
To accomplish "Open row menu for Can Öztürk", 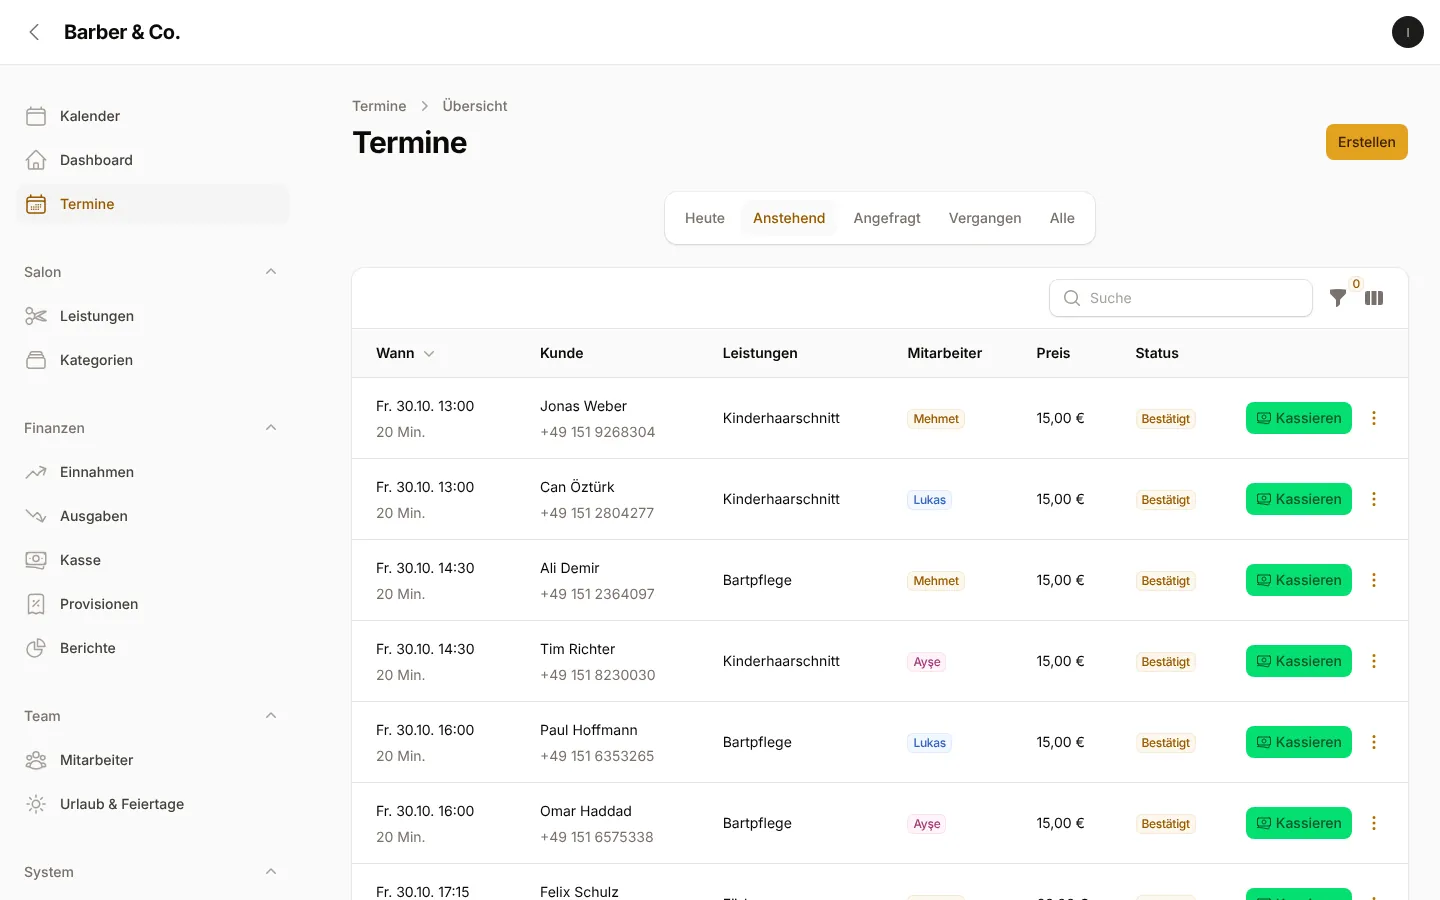I will pyautogui.click(x=1374, y=499).
